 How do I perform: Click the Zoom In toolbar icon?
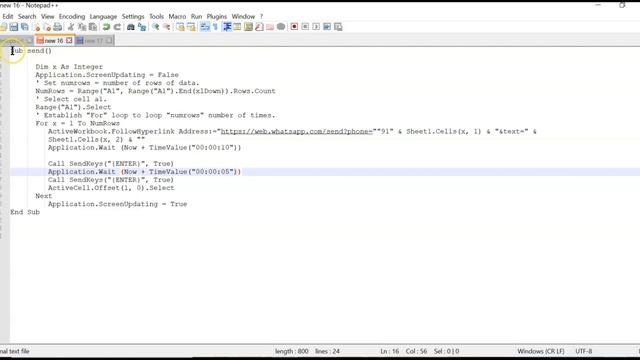(156, 27)
